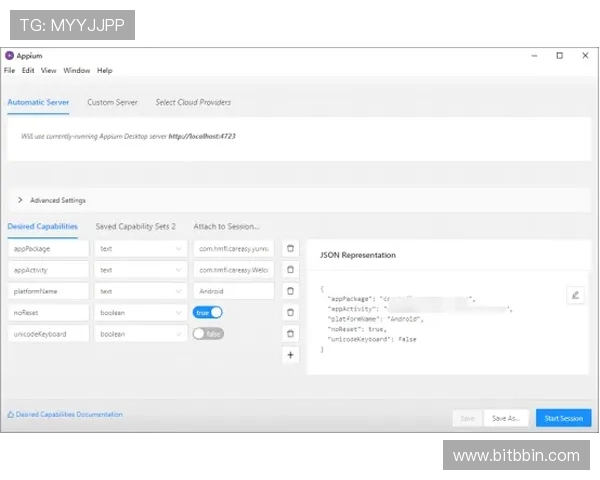Click the platformName value field containing Android

[233, 291]
